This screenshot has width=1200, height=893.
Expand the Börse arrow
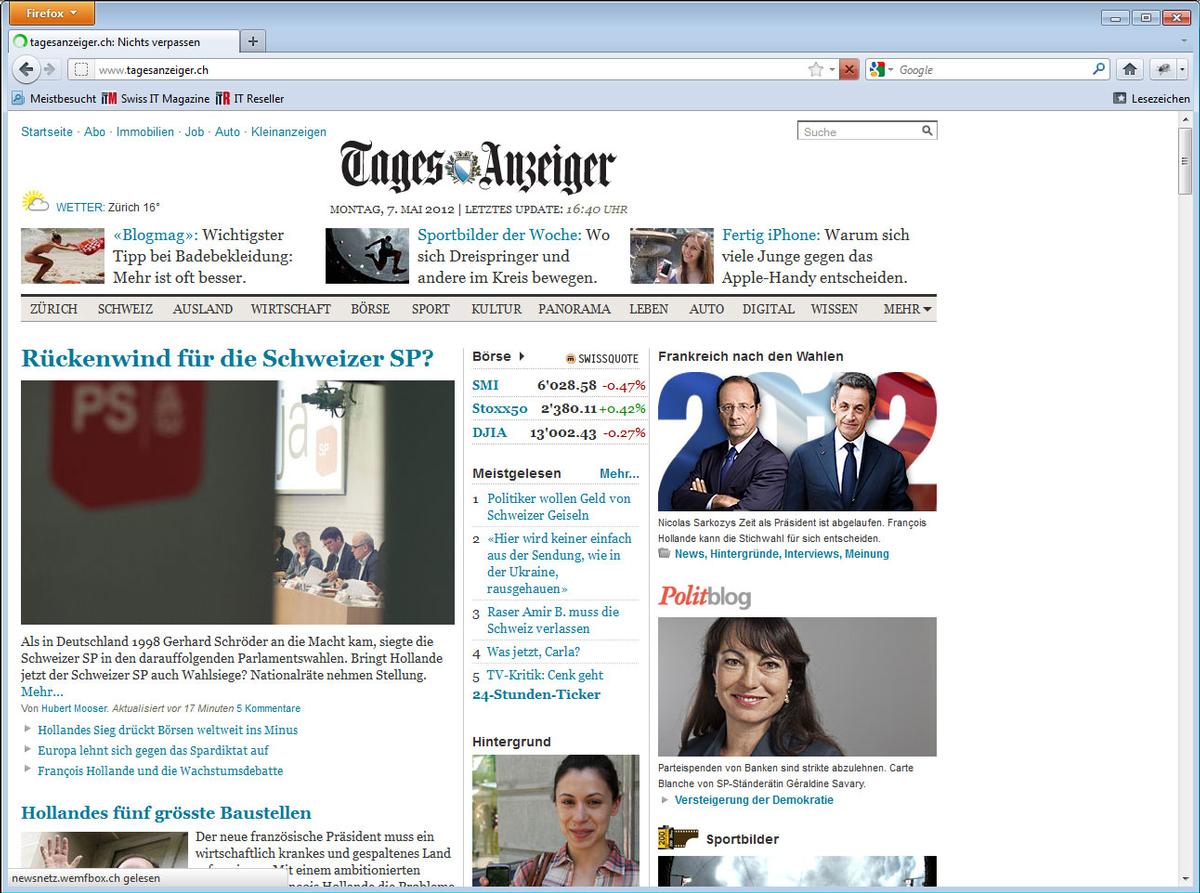tap(521, 356)
